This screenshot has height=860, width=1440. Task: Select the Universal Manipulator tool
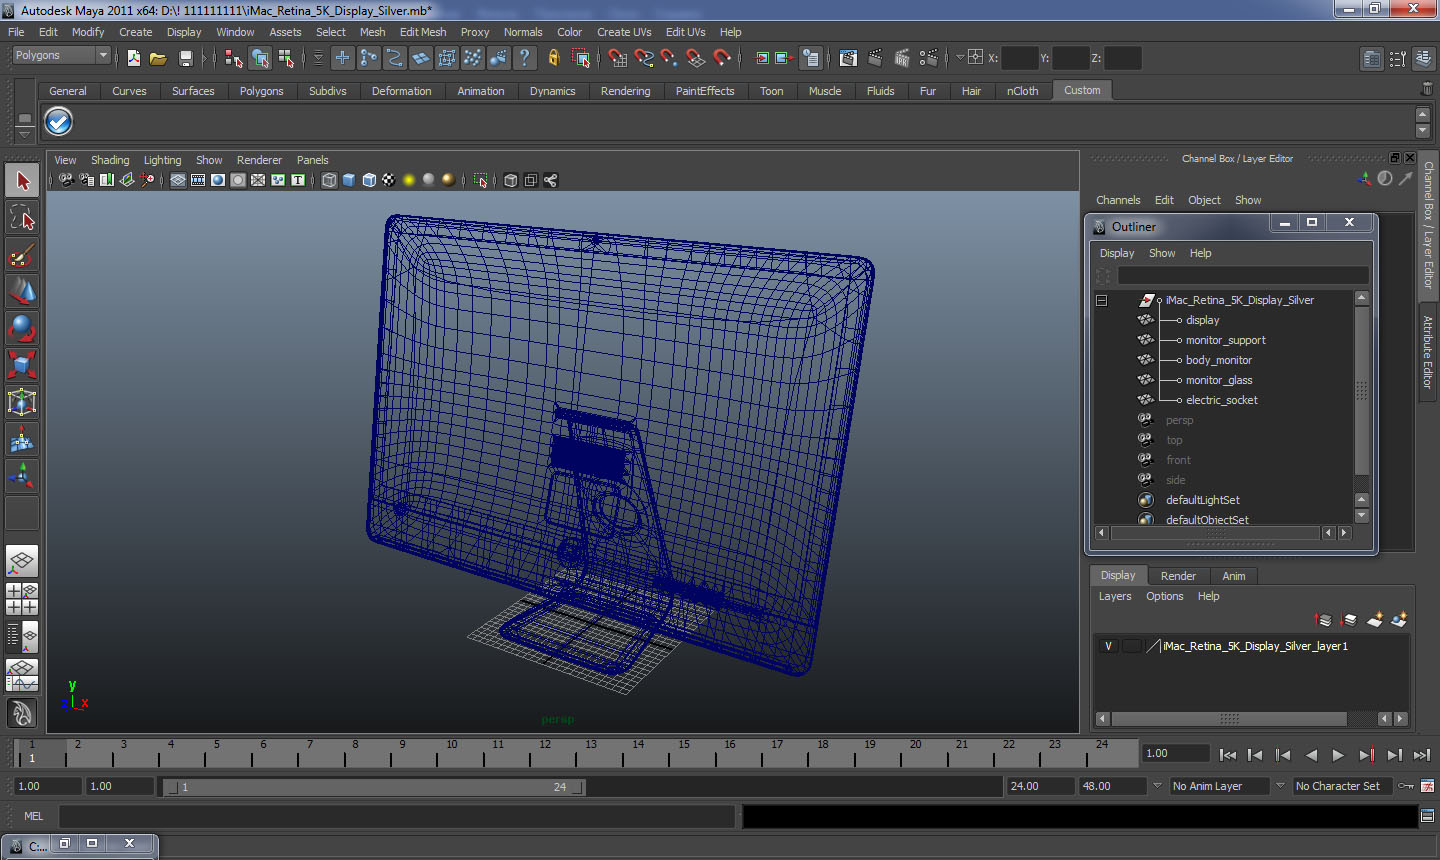[22, 402]
